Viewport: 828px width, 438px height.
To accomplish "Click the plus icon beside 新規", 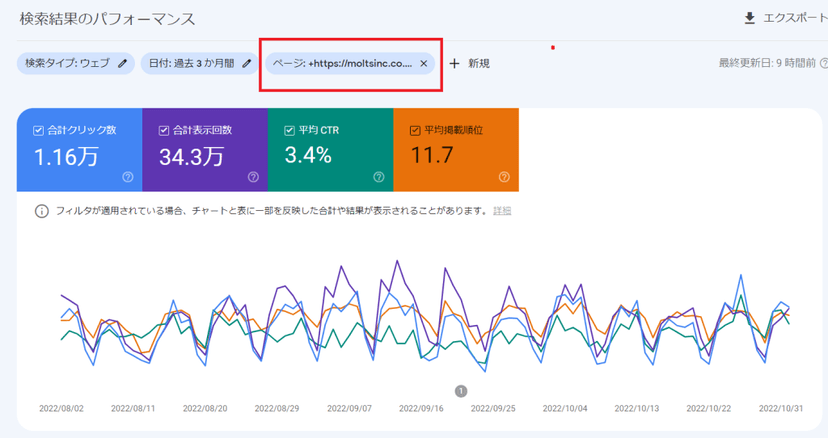I will 454,63.
